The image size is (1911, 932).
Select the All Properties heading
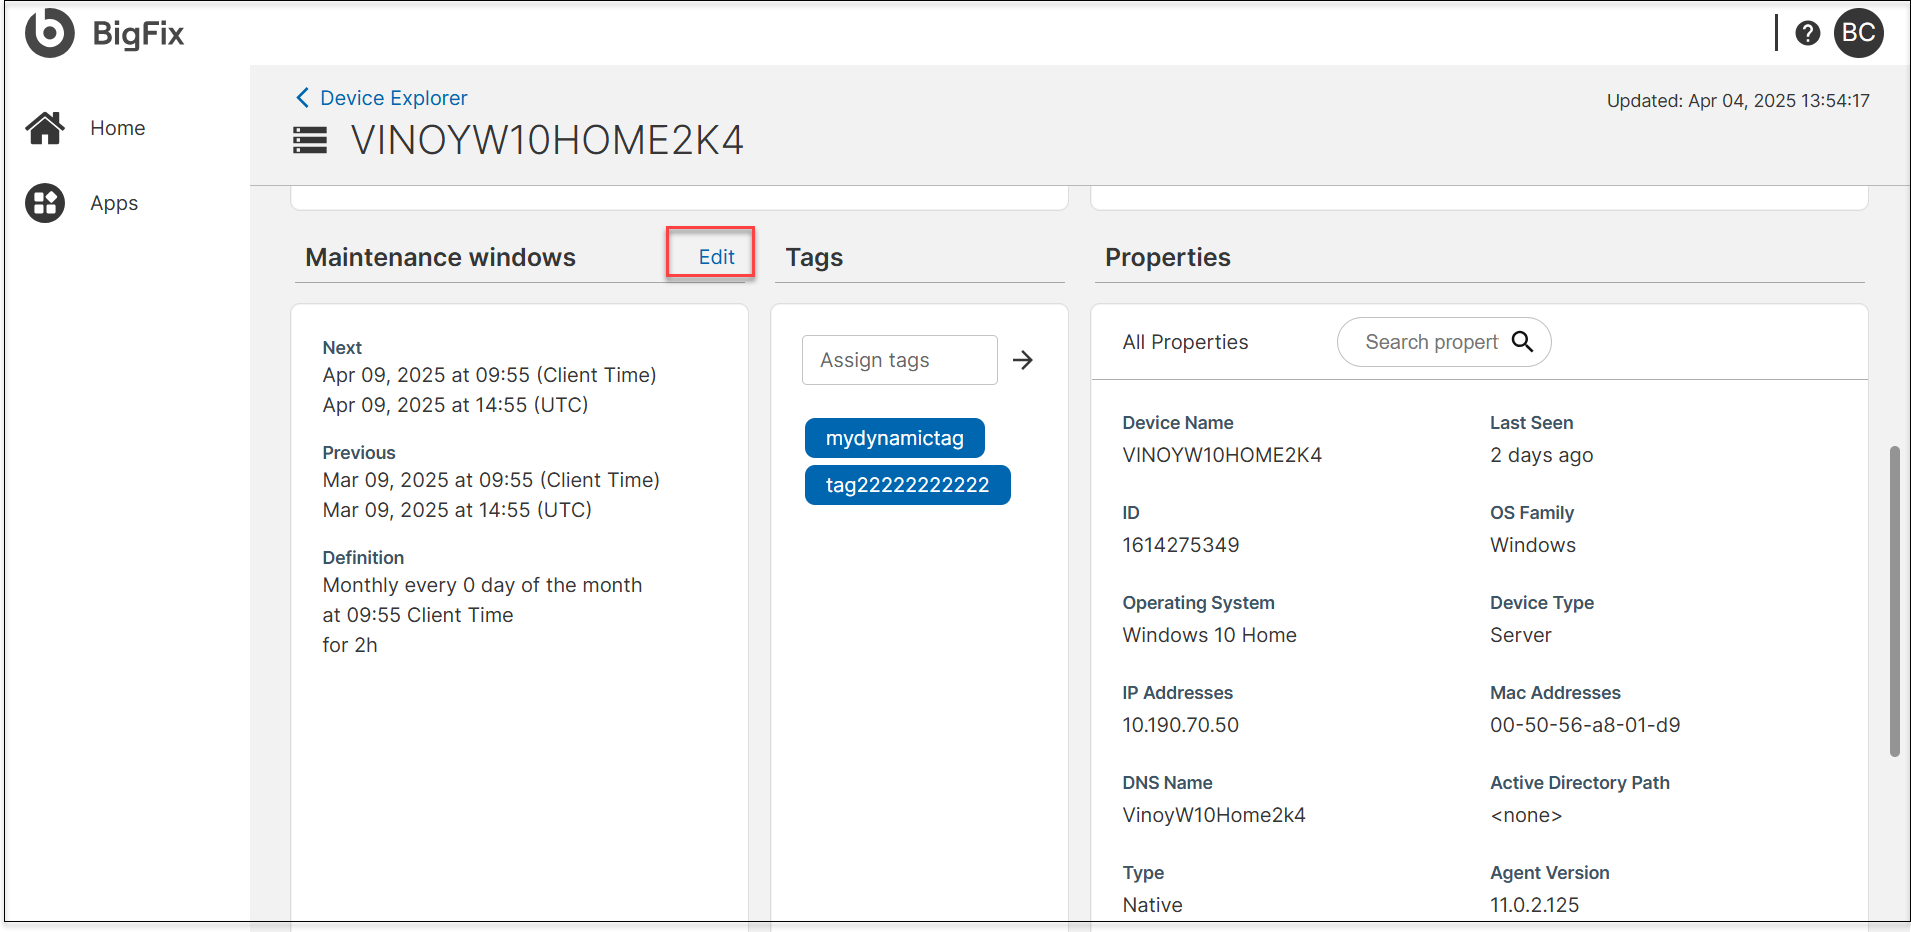[x=1185, y=342]
